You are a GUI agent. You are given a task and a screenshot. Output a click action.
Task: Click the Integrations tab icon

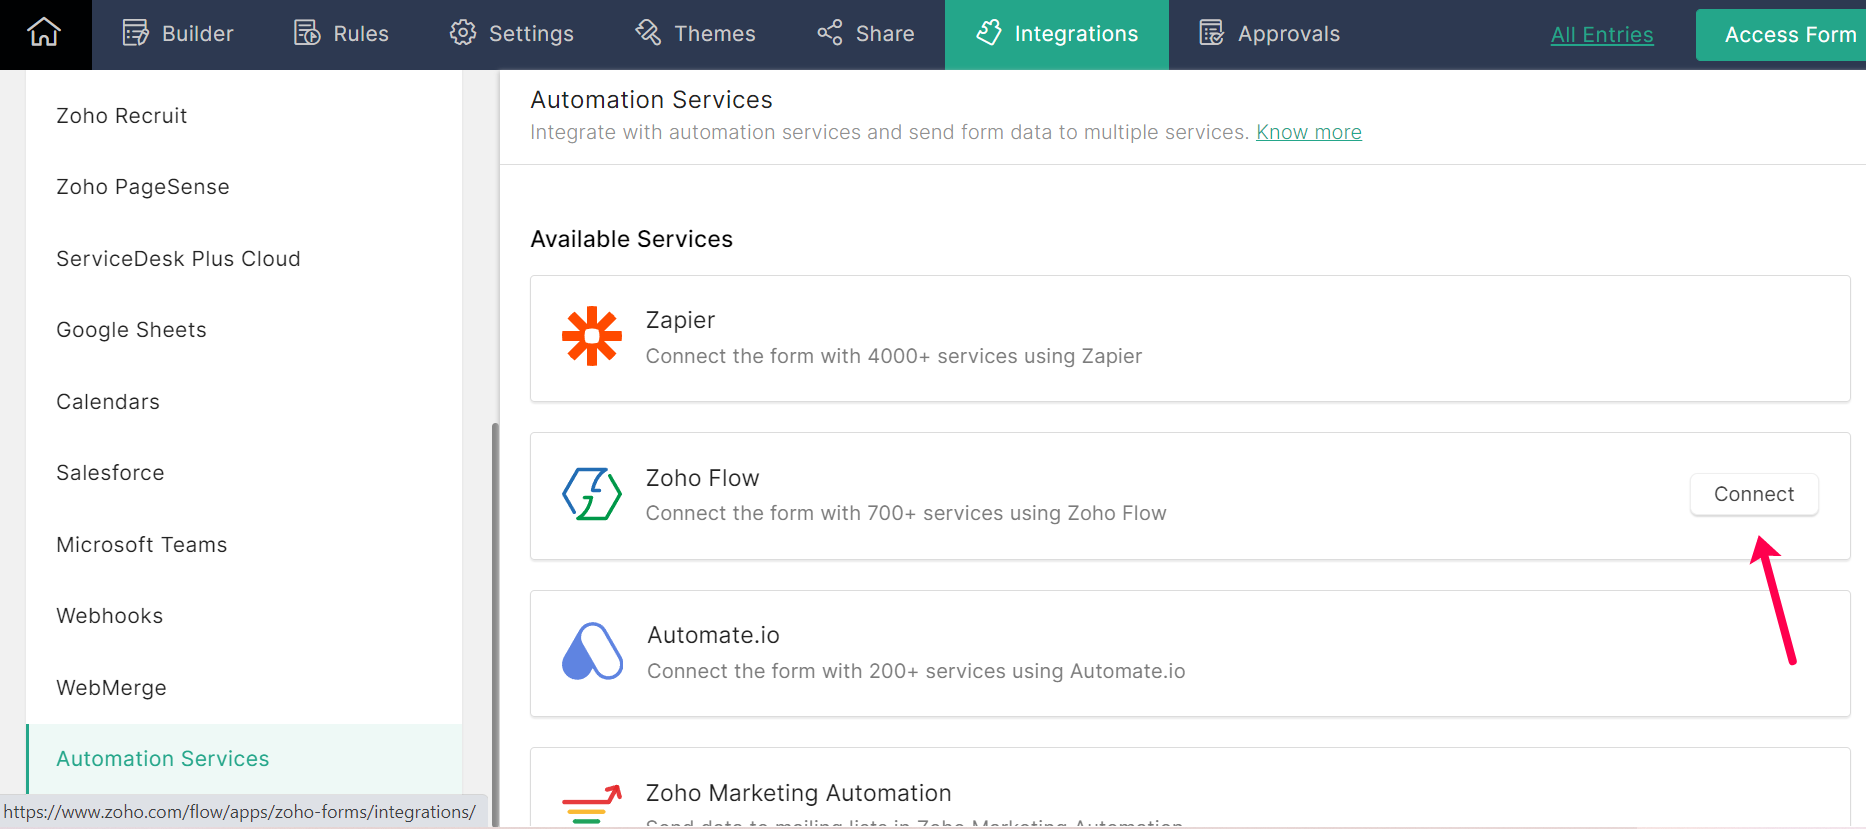coord(989,33)
